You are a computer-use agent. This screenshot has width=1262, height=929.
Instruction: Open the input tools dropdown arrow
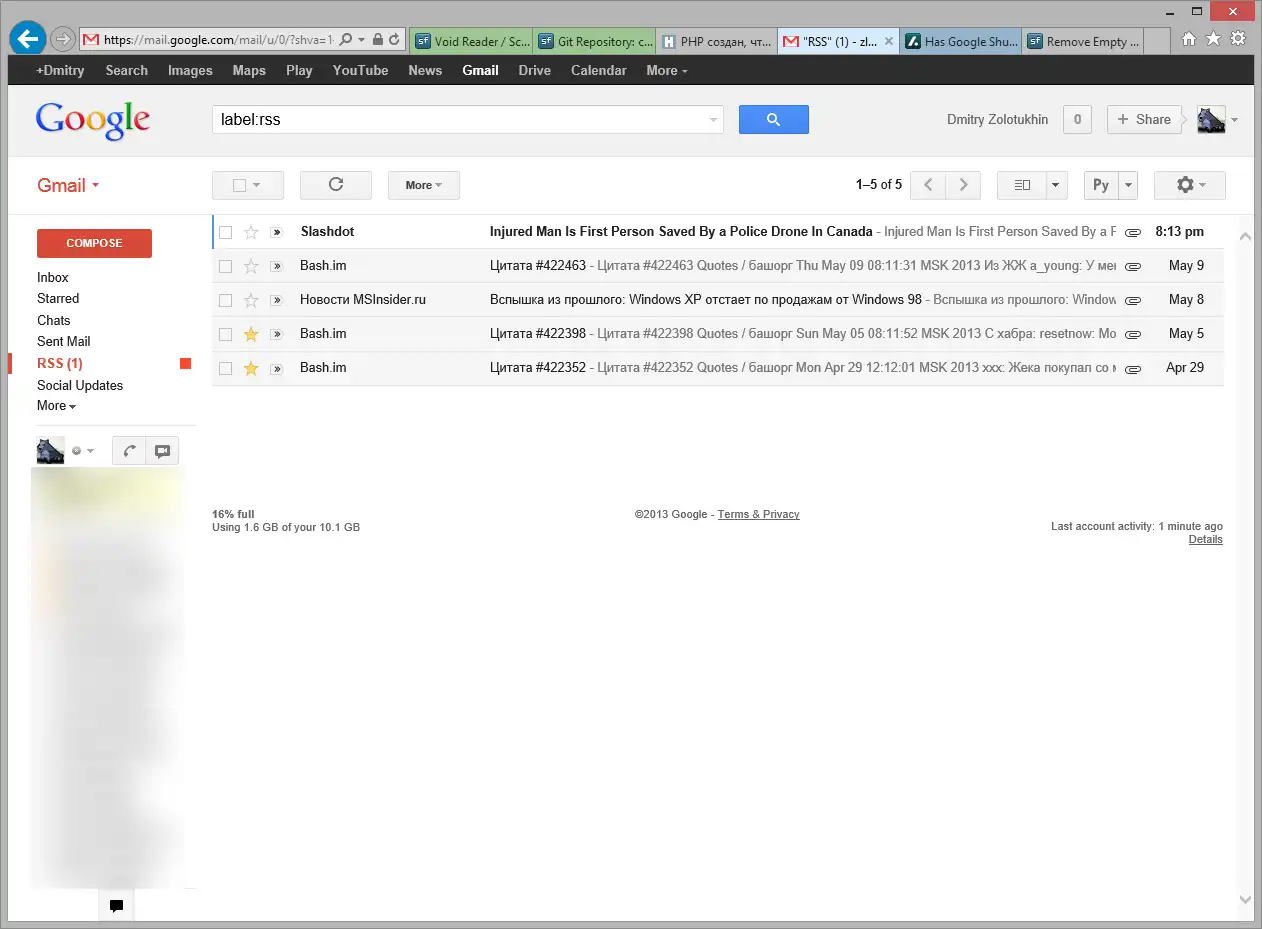click(x=1128, y=185)
